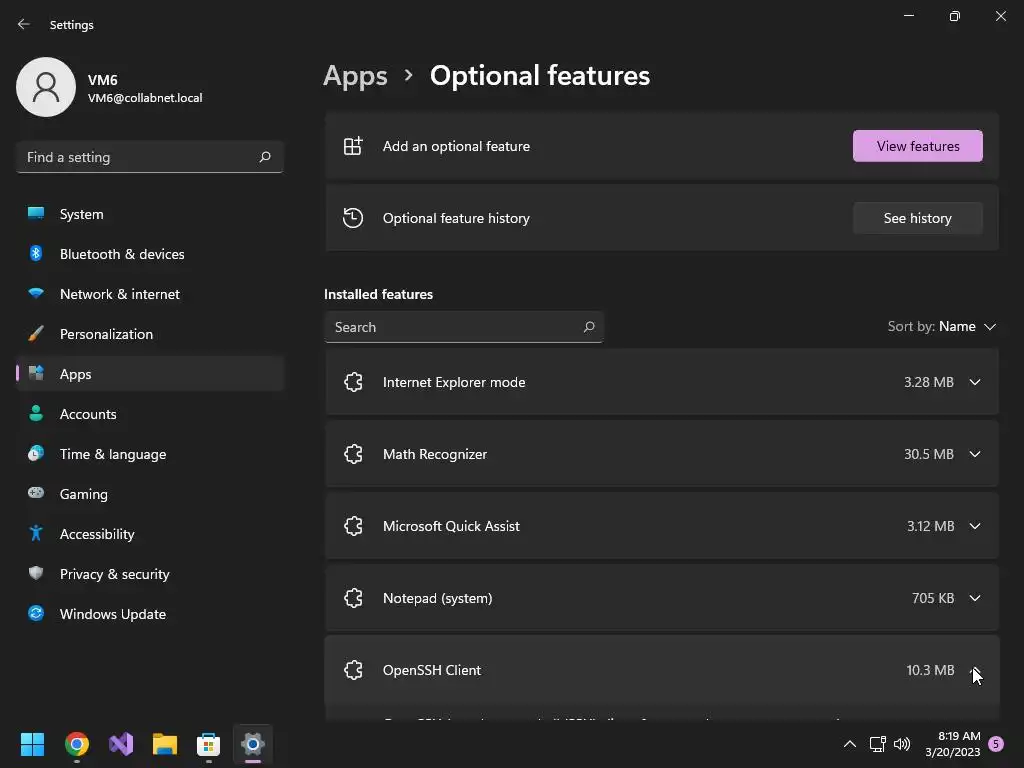The width and height of the screenshot is (1024, 768).
Task: Click the See history button
Action: (917, 218)
